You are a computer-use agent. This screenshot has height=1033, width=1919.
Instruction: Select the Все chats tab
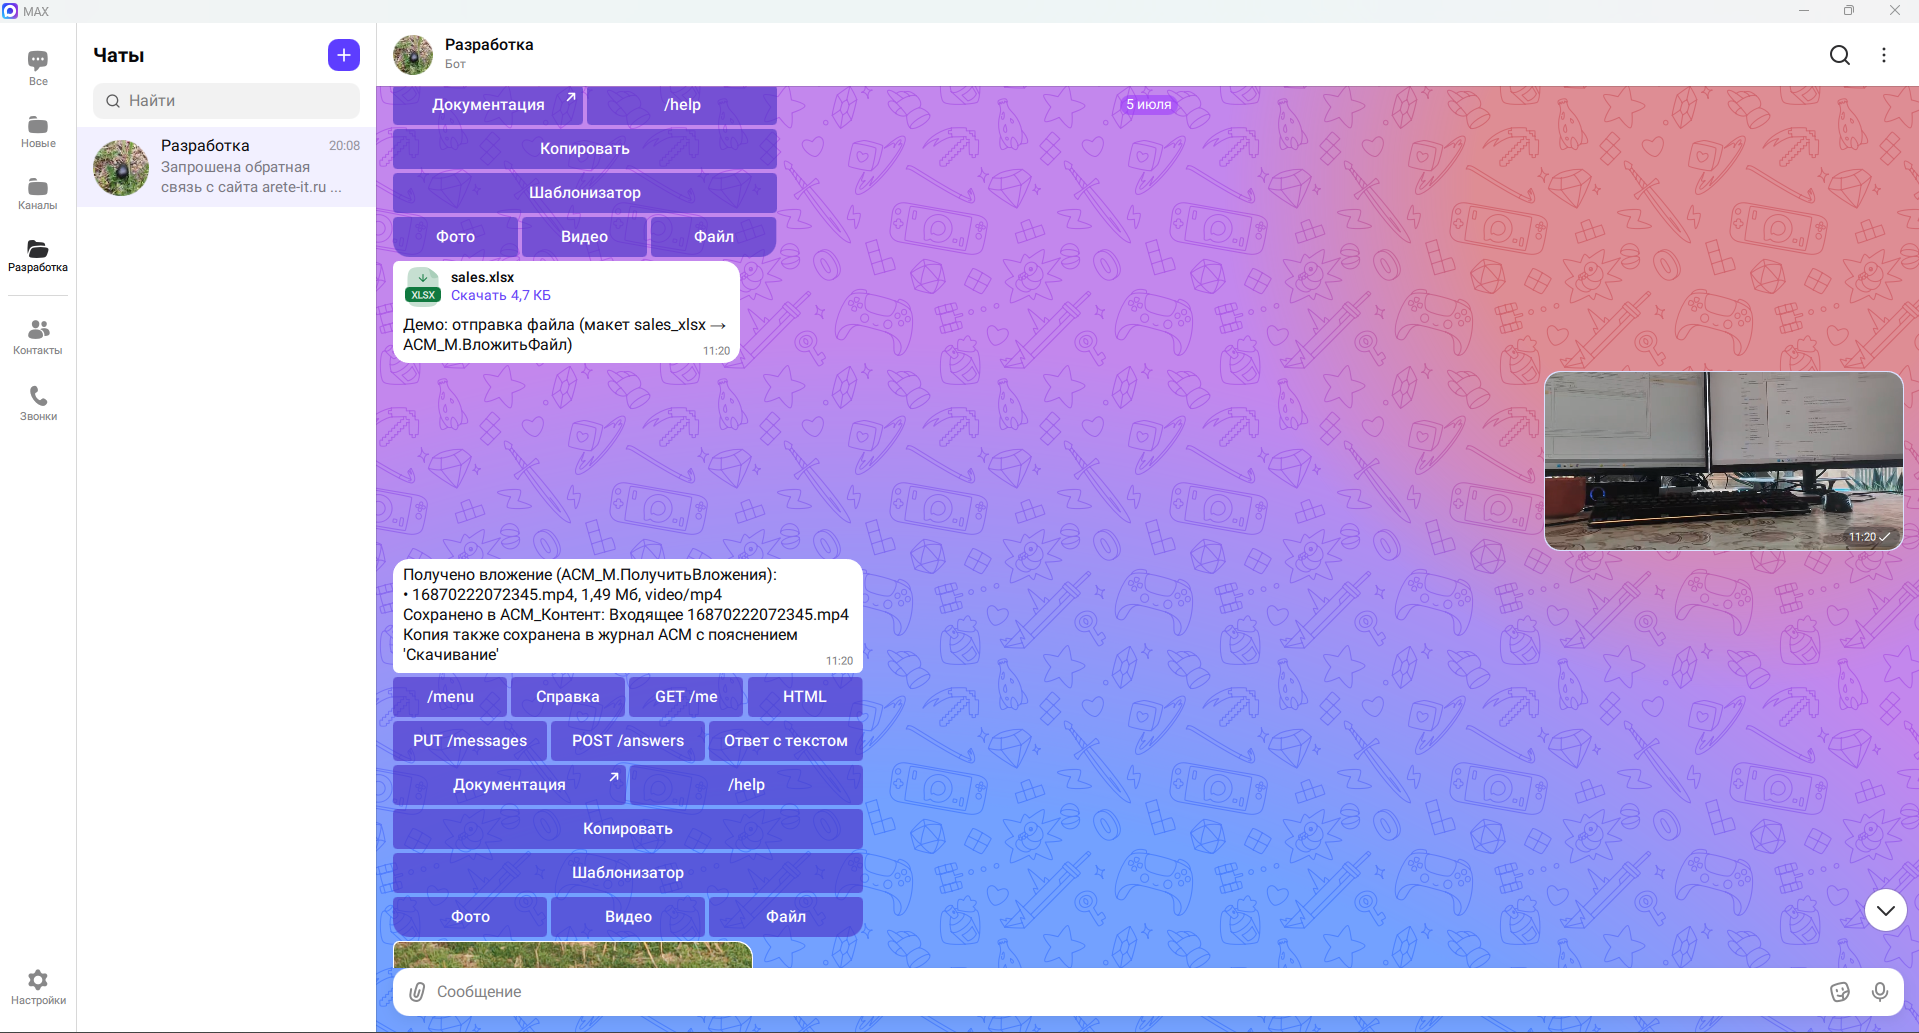(x=38, y=68)
